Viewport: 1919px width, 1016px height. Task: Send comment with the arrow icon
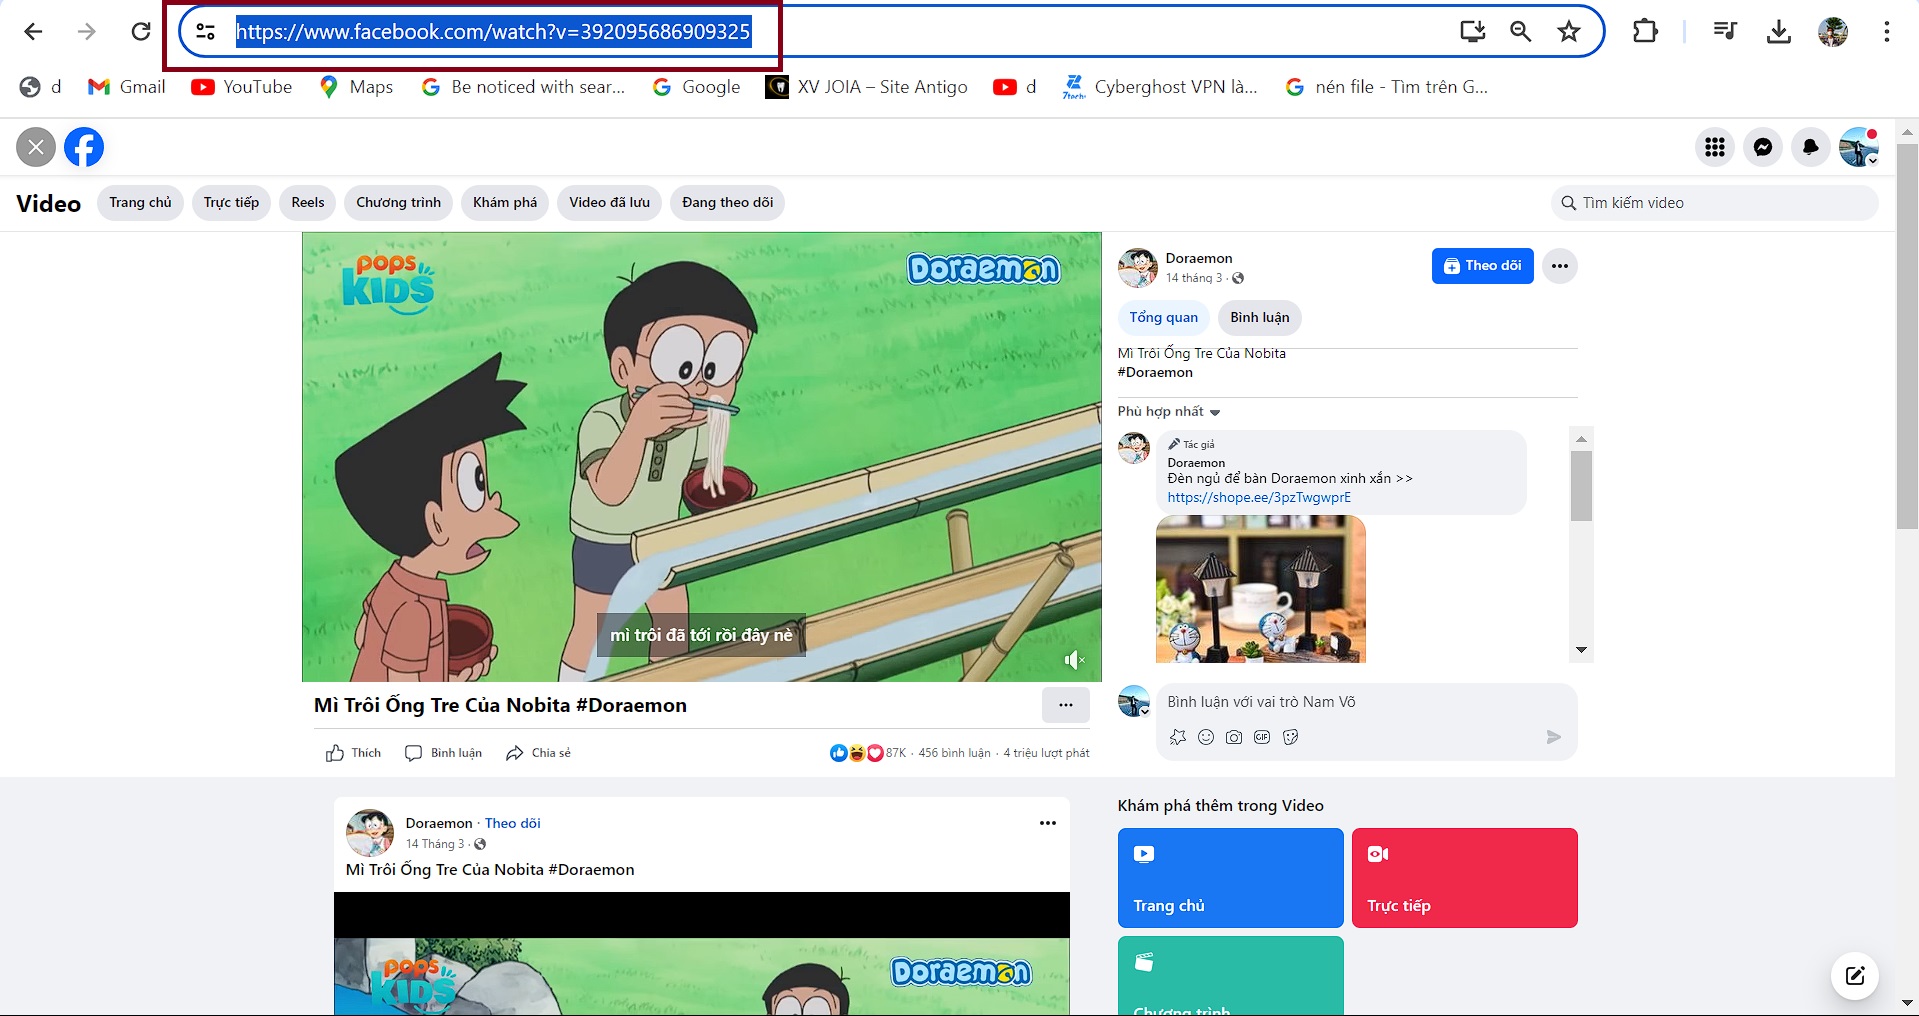click(x=1553, y=737)
